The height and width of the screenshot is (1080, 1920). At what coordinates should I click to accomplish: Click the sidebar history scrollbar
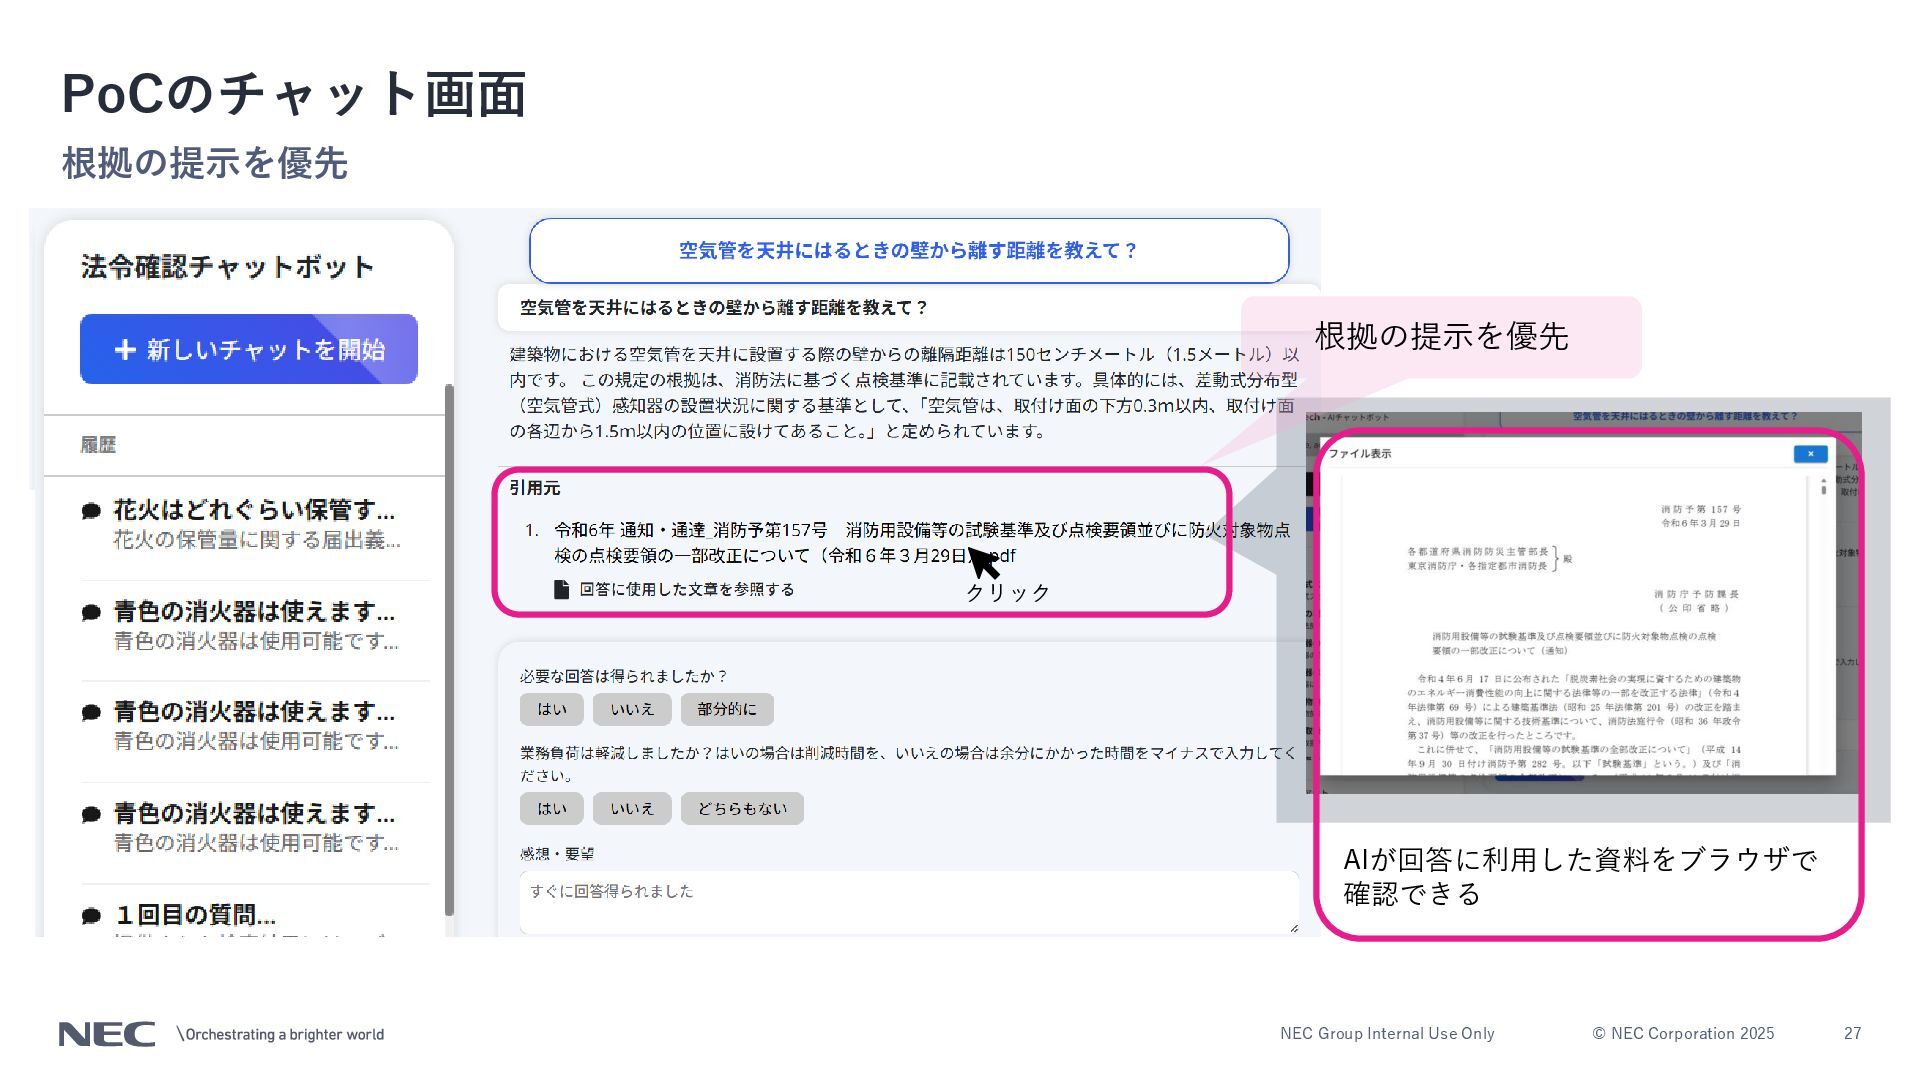pos(449,650)
